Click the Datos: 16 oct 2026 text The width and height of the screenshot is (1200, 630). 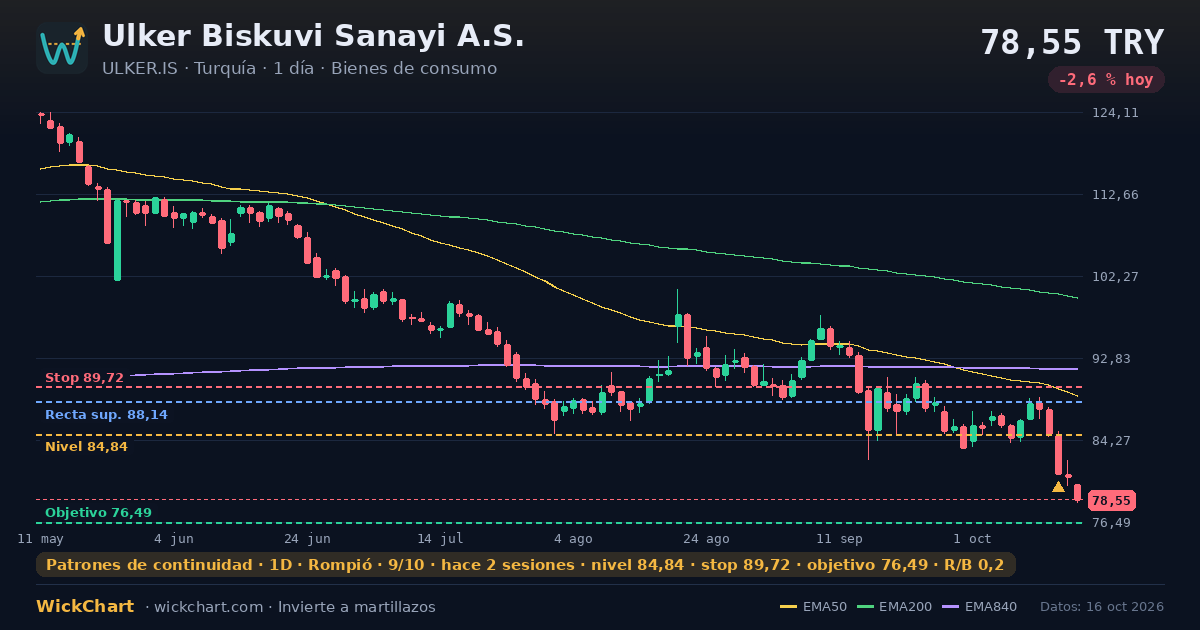pos(1102,607)
